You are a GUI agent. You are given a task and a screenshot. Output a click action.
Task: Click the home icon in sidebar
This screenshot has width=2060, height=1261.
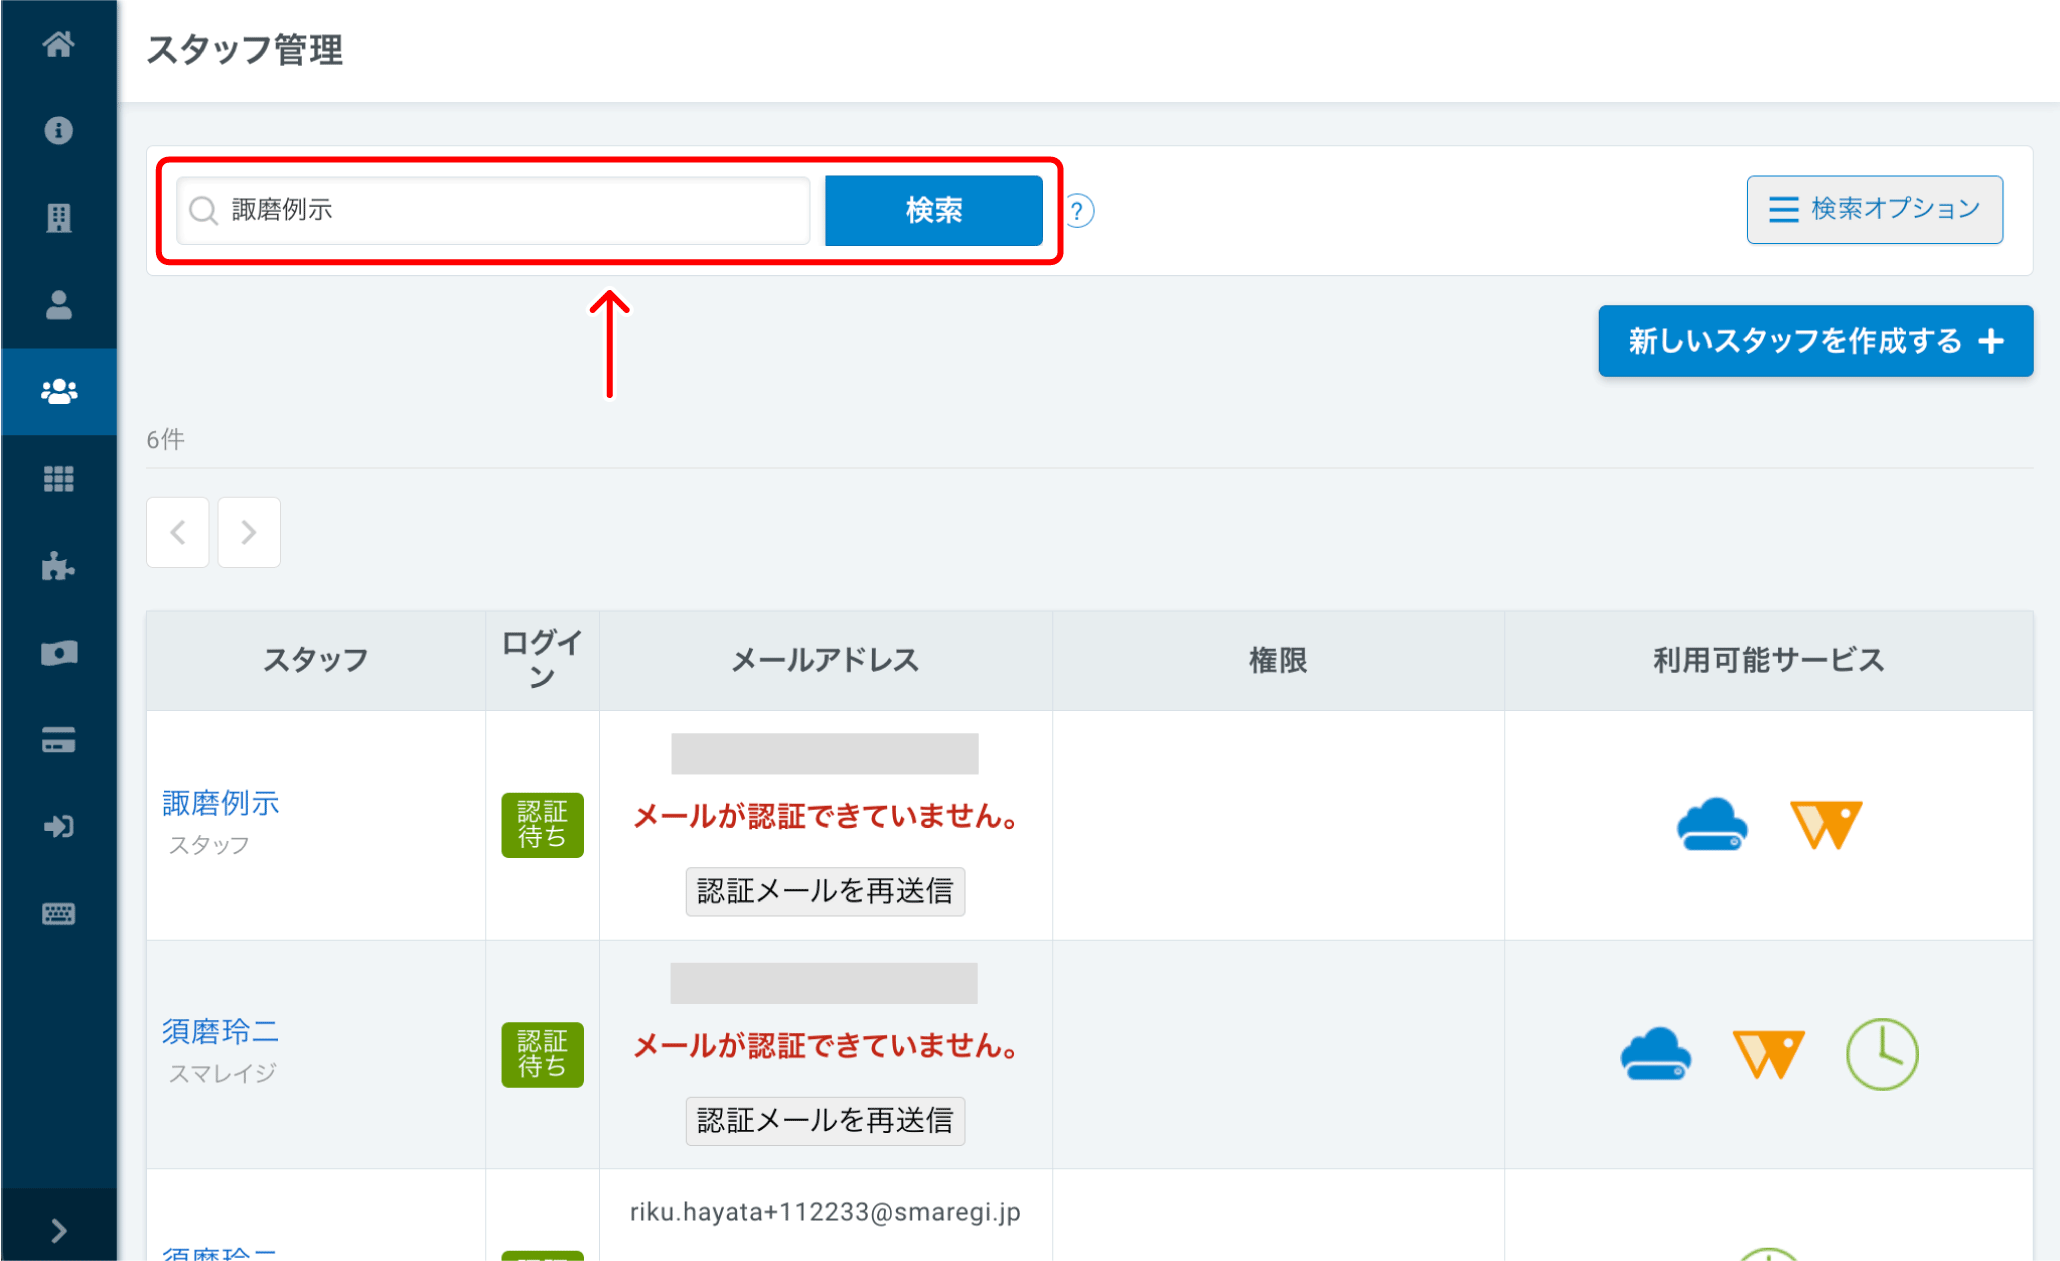click(x=58, y=44)
